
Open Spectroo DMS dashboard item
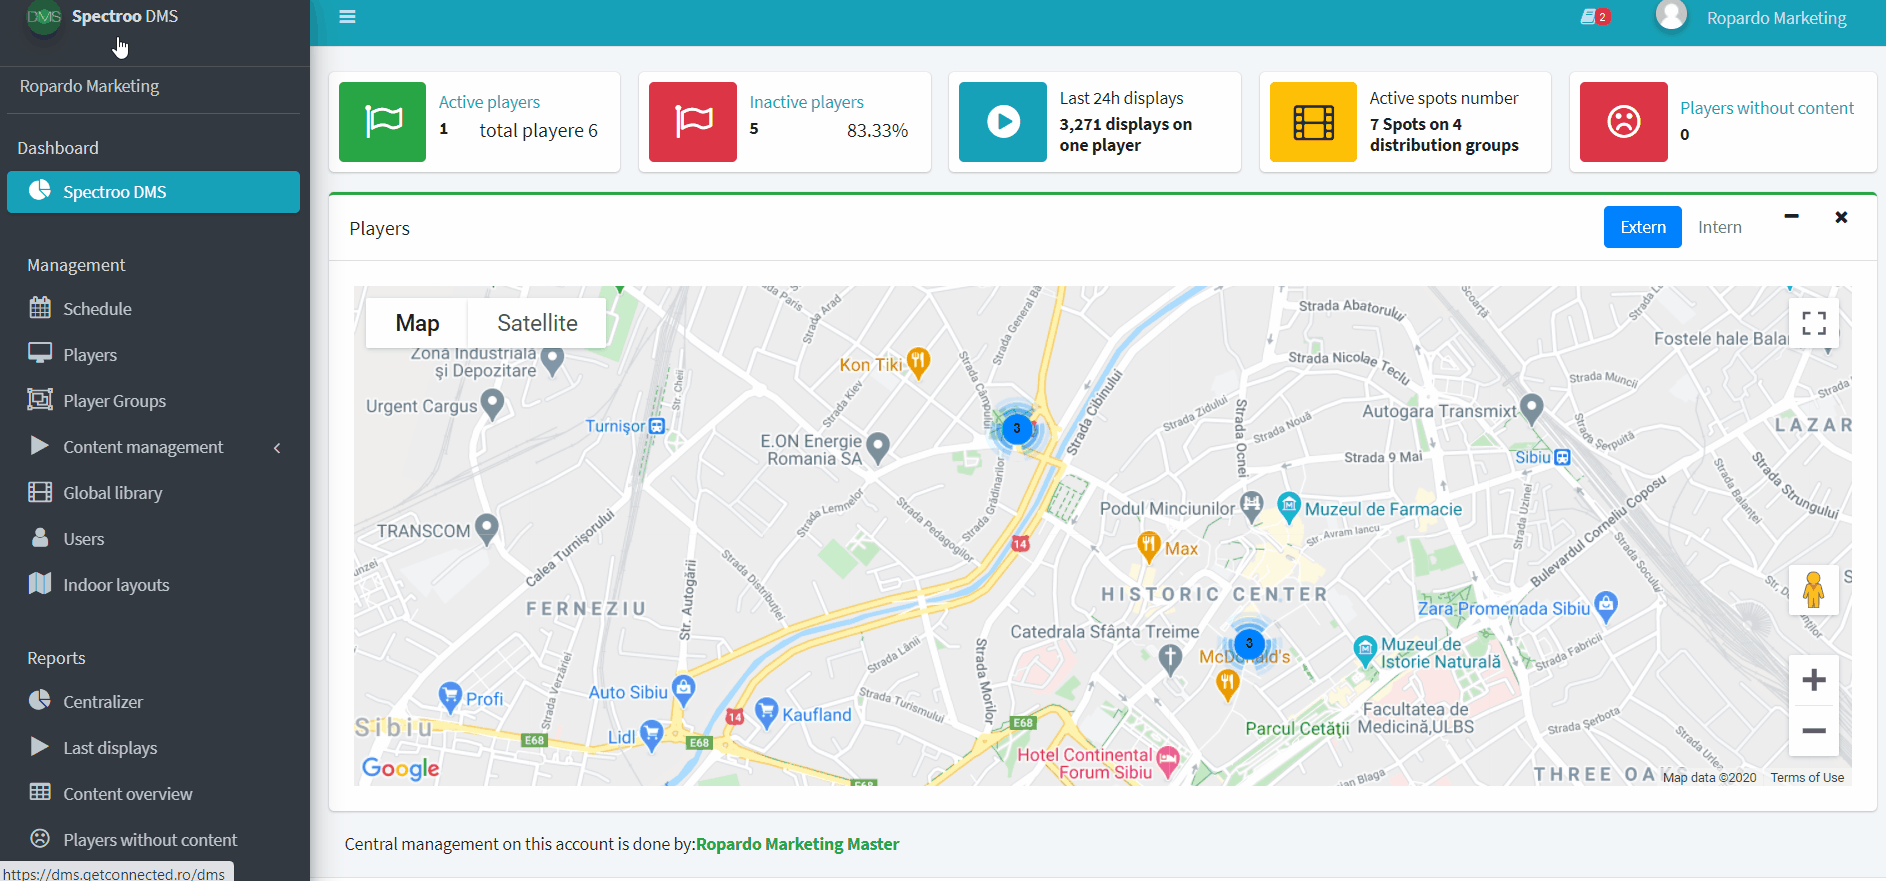click(153, 192)
